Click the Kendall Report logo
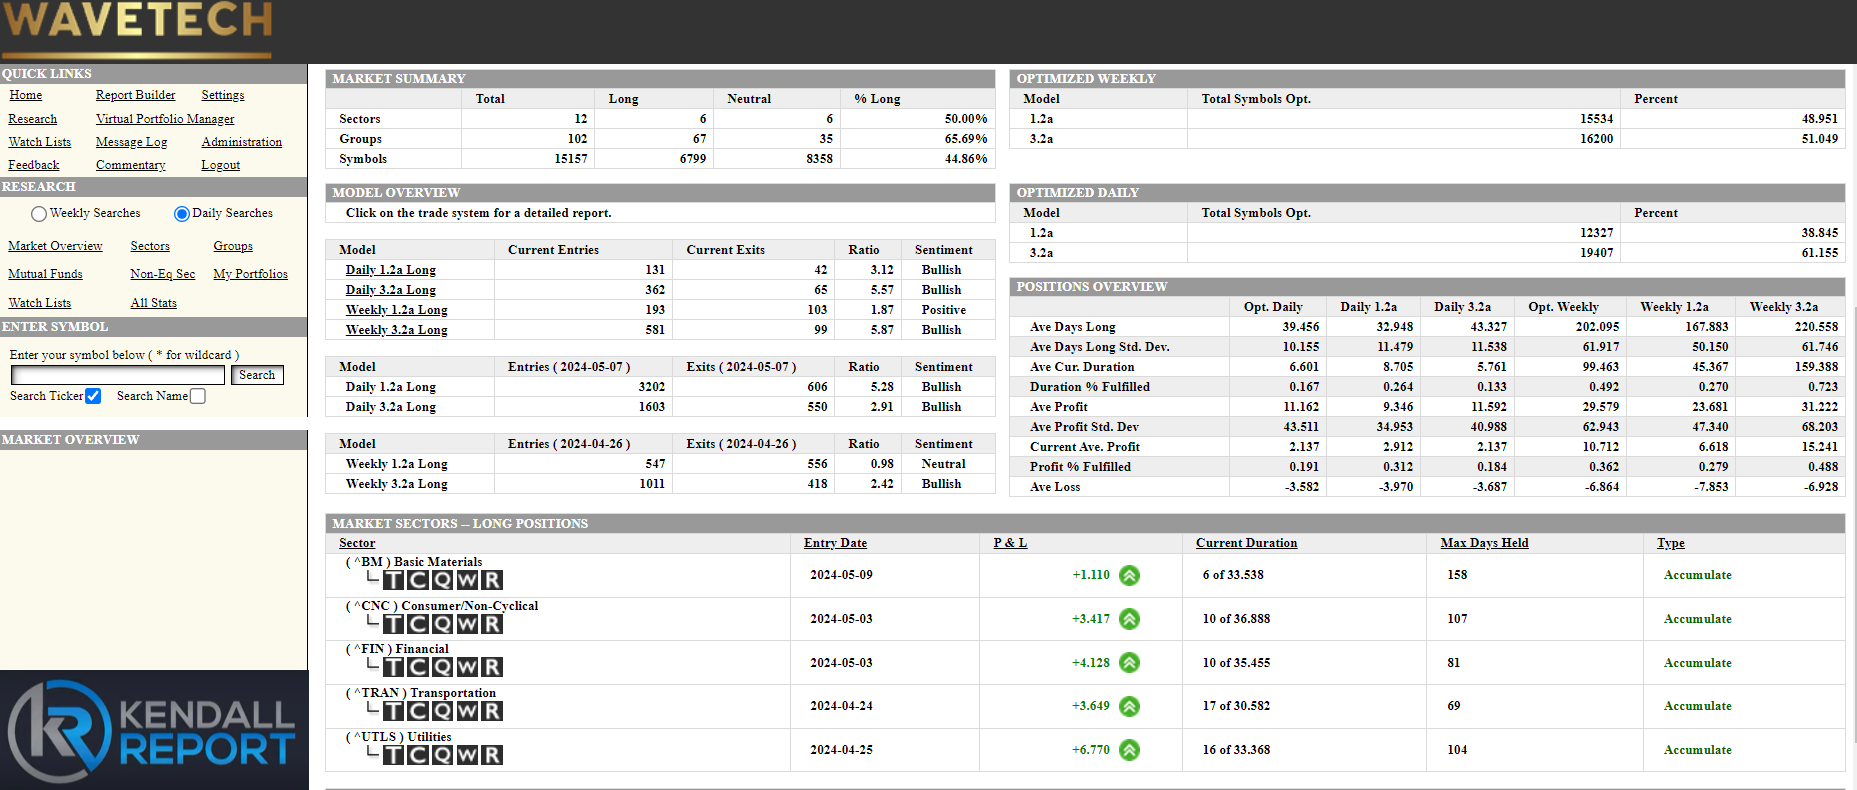 (x=154, y=730)
